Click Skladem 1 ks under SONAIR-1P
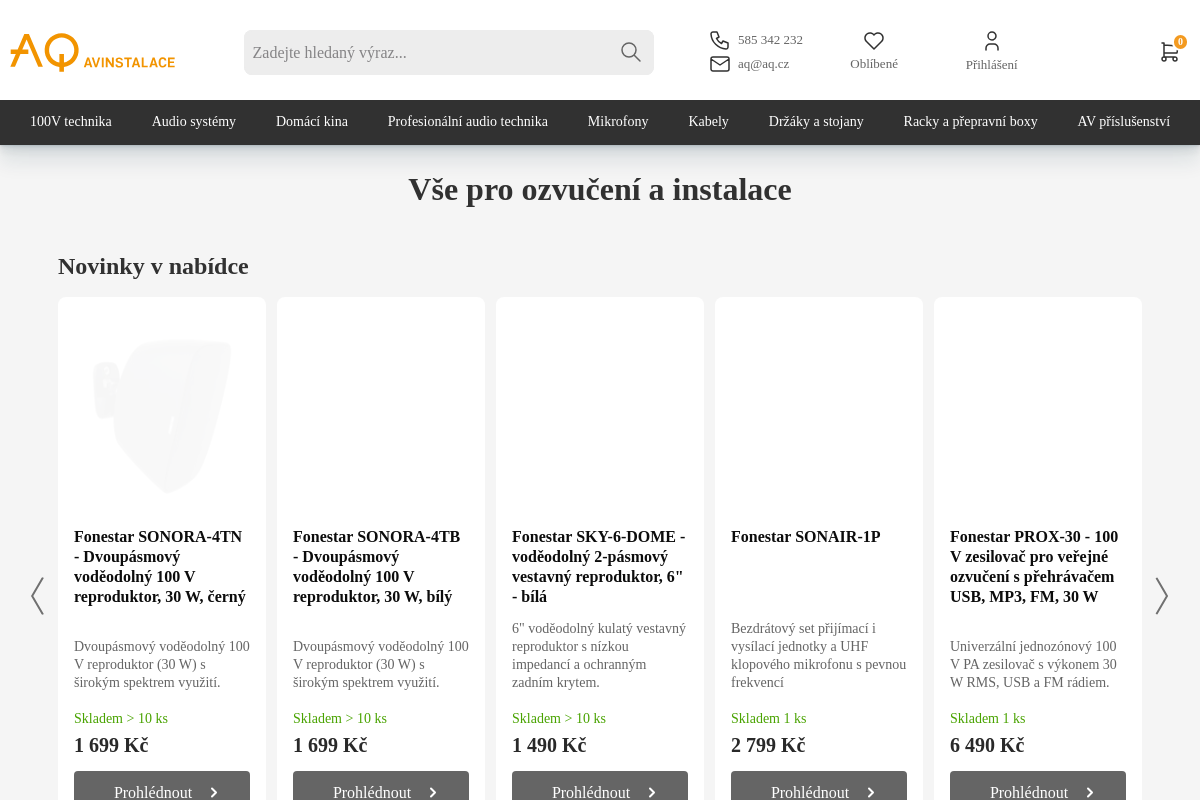The image size is (1200, 800). click(768, 719)
